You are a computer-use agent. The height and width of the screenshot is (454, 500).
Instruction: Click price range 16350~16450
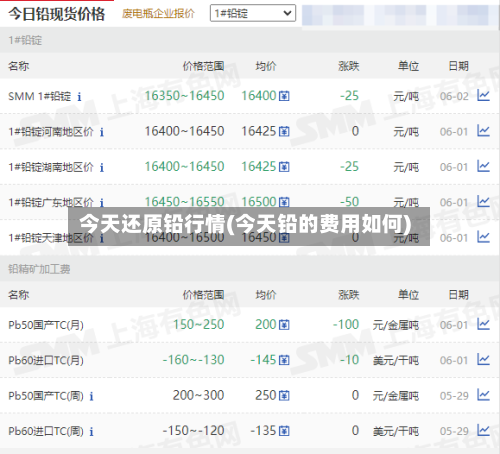tap(184, 96)
